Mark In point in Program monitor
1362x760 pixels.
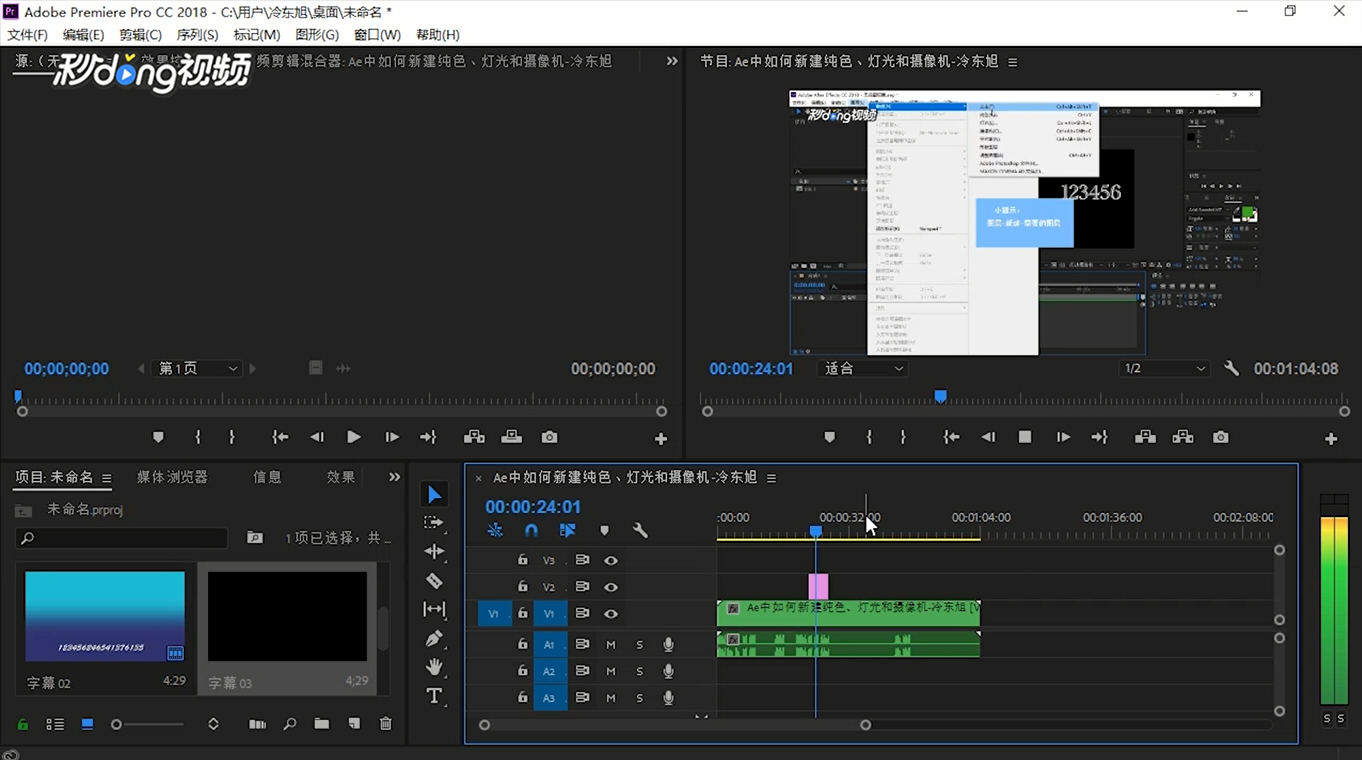pyautogui.click(x=869, y=437)
